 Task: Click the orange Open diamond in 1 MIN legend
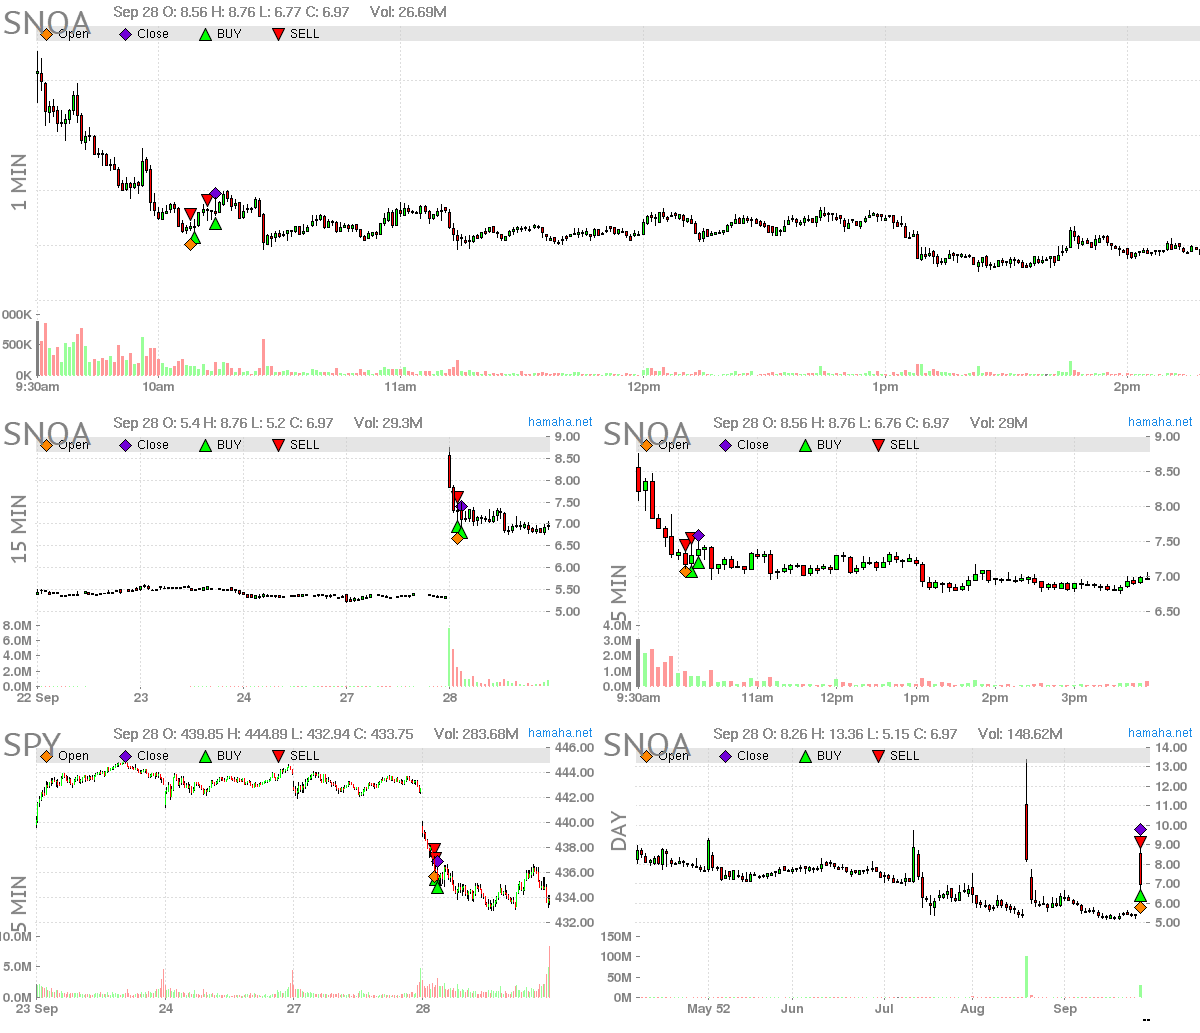click(x=46, y=34)
